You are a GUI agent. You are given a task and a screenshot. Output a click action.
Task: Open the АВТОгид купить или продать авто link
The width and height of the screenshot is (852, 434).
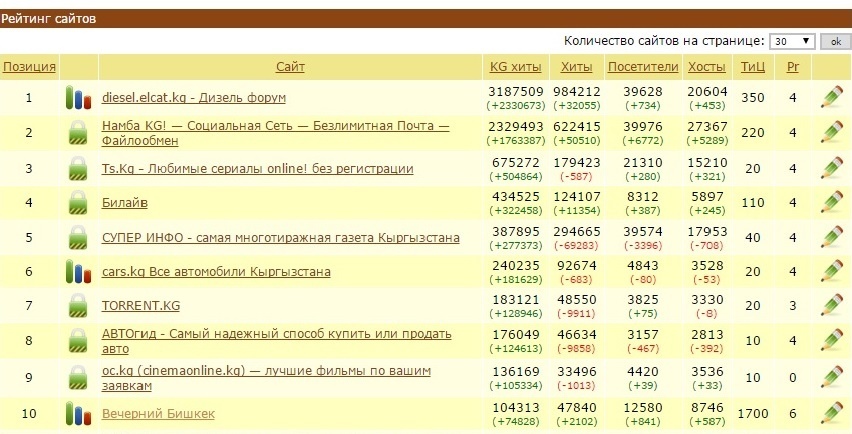point(277,341)
